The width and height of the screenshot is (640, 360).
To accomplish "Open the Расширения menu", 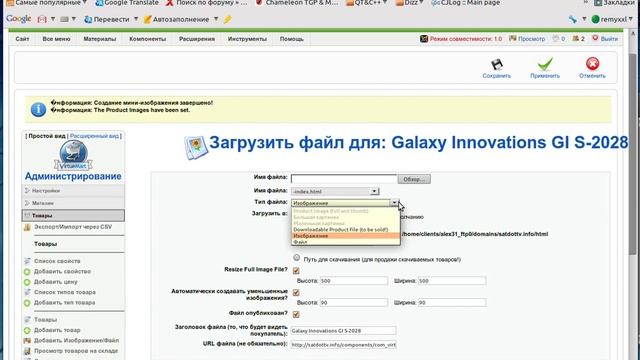I will coord(197,39).
